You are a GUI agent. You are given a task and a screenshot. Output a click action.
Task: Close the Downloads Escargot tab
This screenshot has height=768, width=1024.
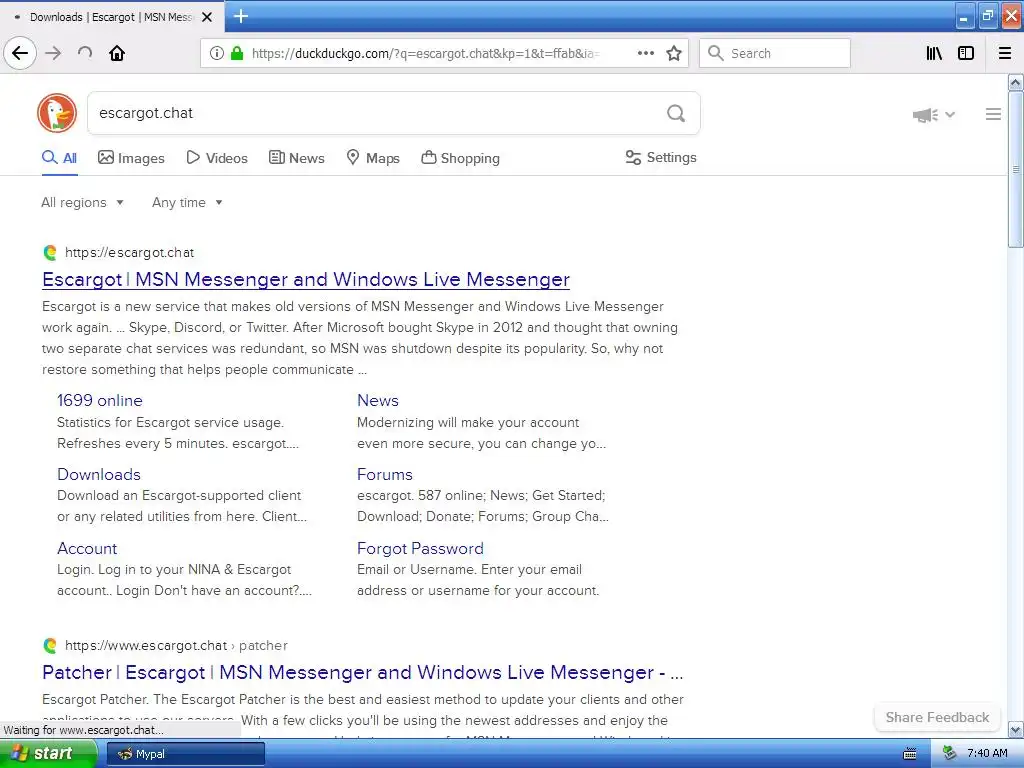[x=207, y=17]
